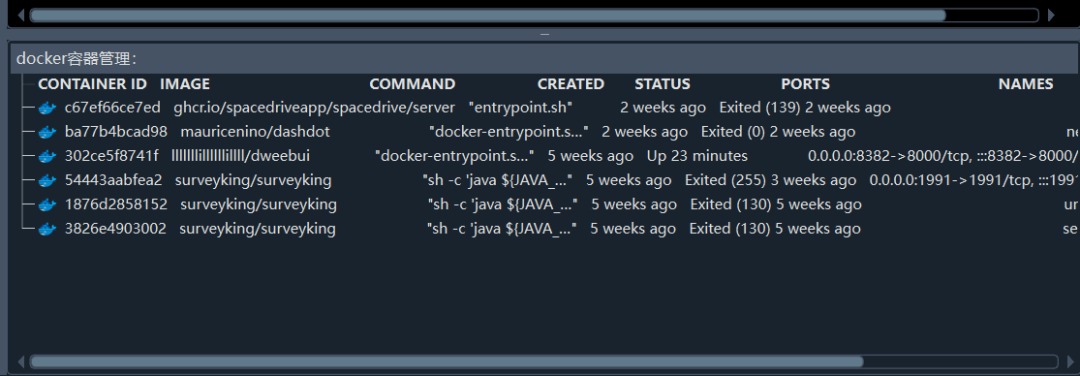Viewport: 1080px width, 376px height.
Task: Click the CREATED column header
Action: click(570, 84)
